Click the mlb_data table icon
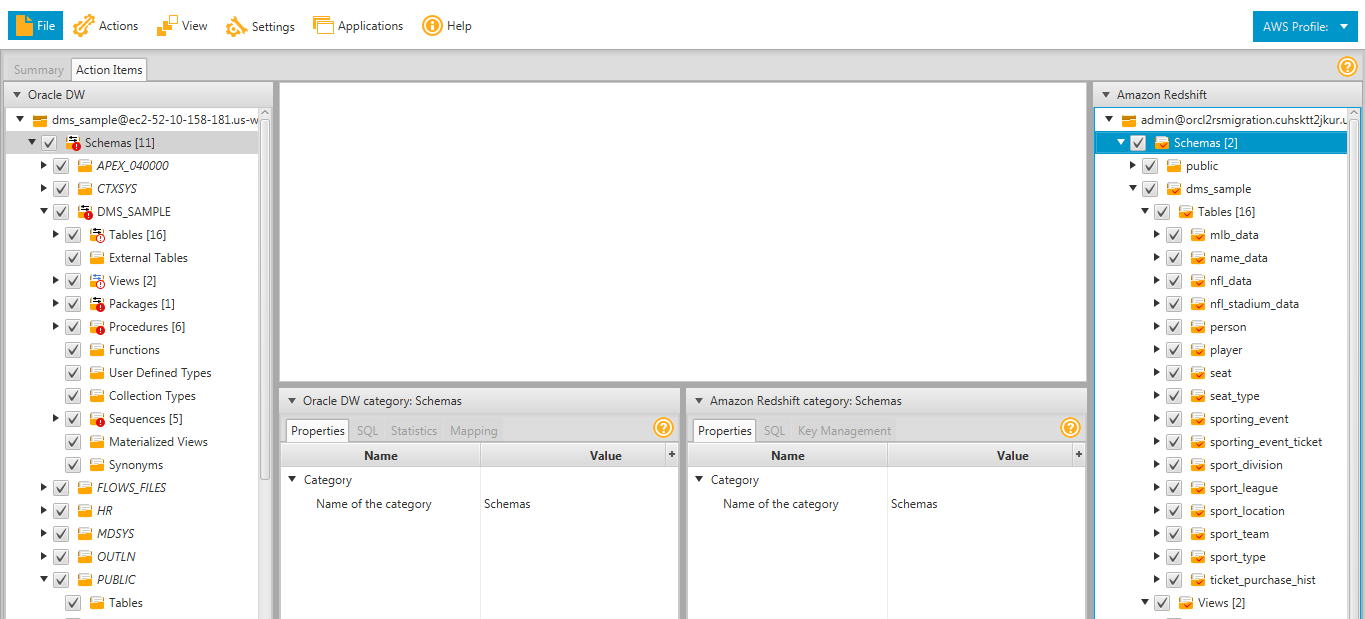Viewport: 1365px width, 619px height. pos(1198,235)
